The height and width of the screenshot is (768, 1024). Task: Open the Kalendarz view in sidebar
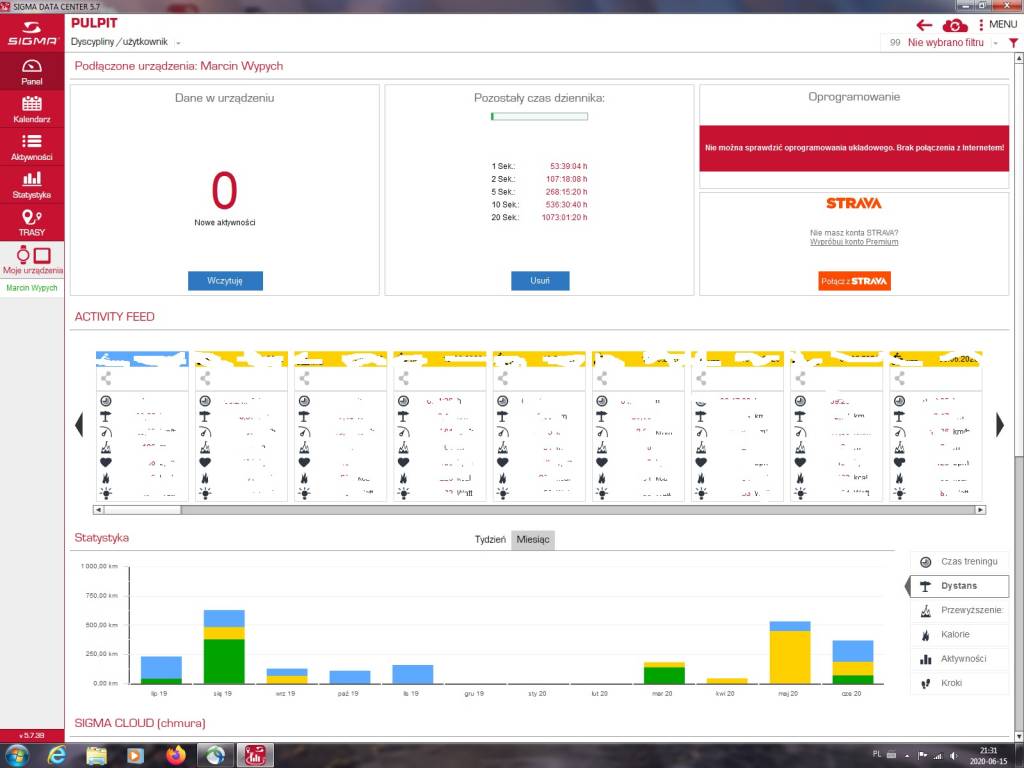point(31,109)
